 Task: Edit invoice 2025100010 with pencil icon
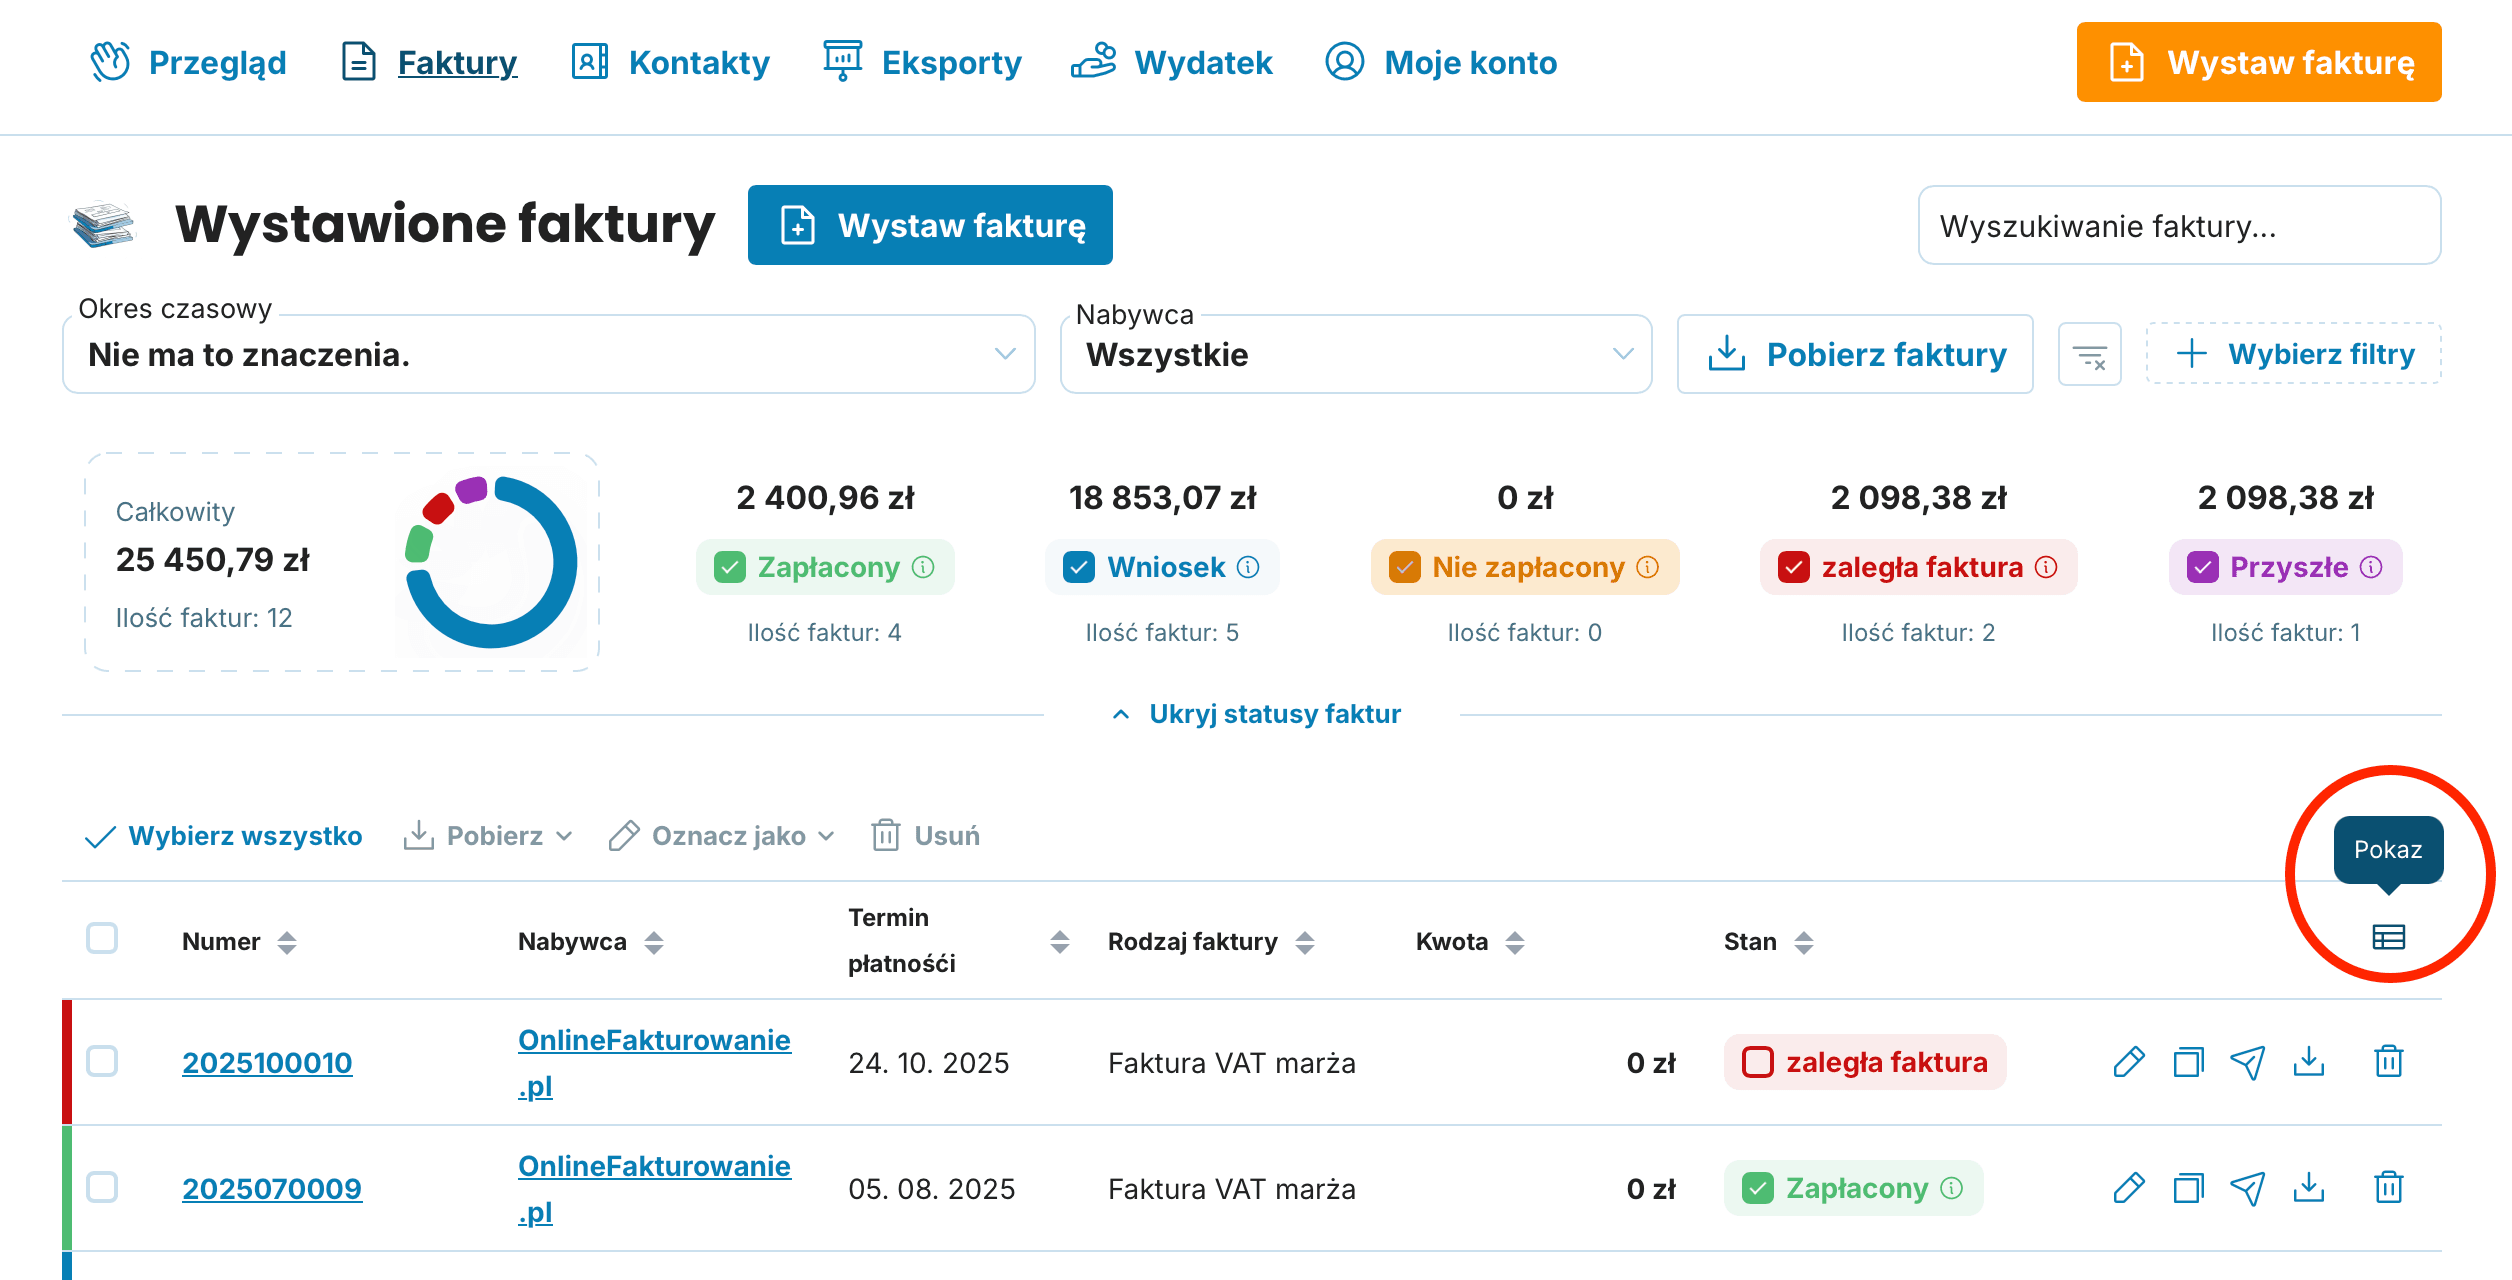(2129, 1062)
